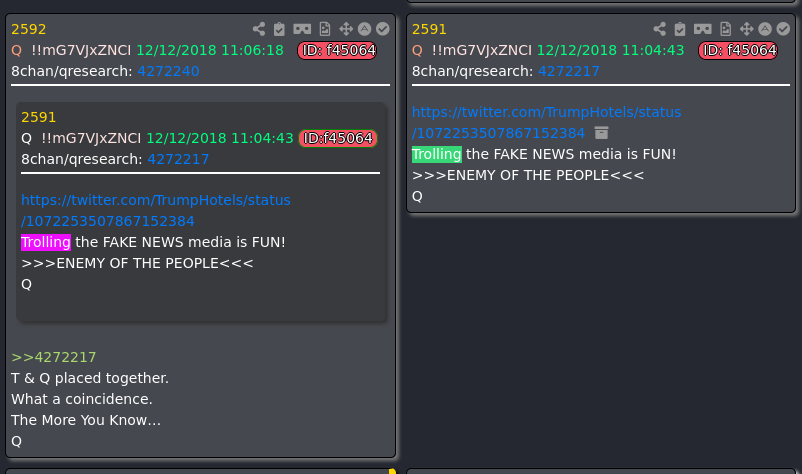Click the image file icon on post 2592
The width and height of the screenshot is (802, 474).
pos(325,30)
